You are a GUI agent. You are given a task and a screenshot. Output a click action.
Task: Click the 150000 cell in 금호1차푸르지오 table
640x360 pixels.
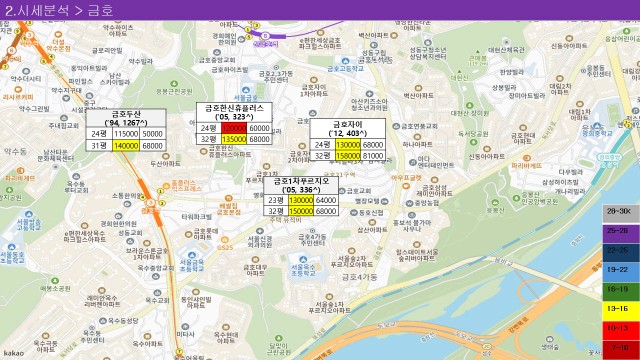[301, 211]
